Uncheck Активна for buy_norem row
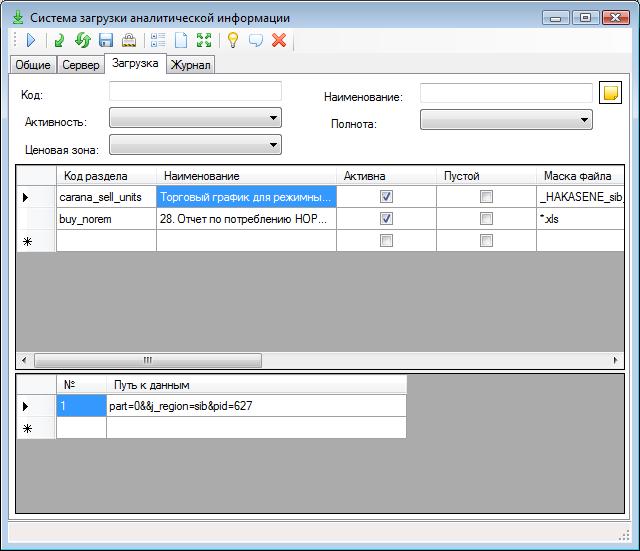The image size is (640, 551). coord(386,218)
